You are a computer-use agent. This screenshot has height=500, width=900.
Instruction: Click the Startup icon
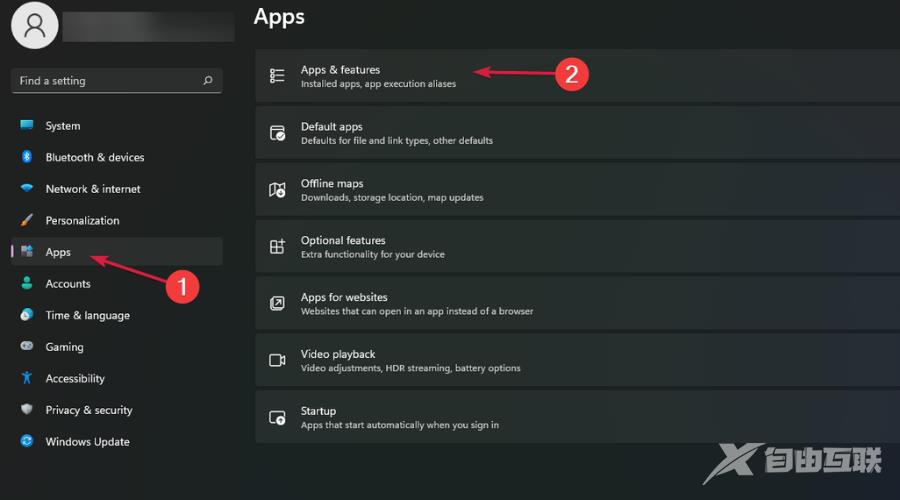[277, 417]
